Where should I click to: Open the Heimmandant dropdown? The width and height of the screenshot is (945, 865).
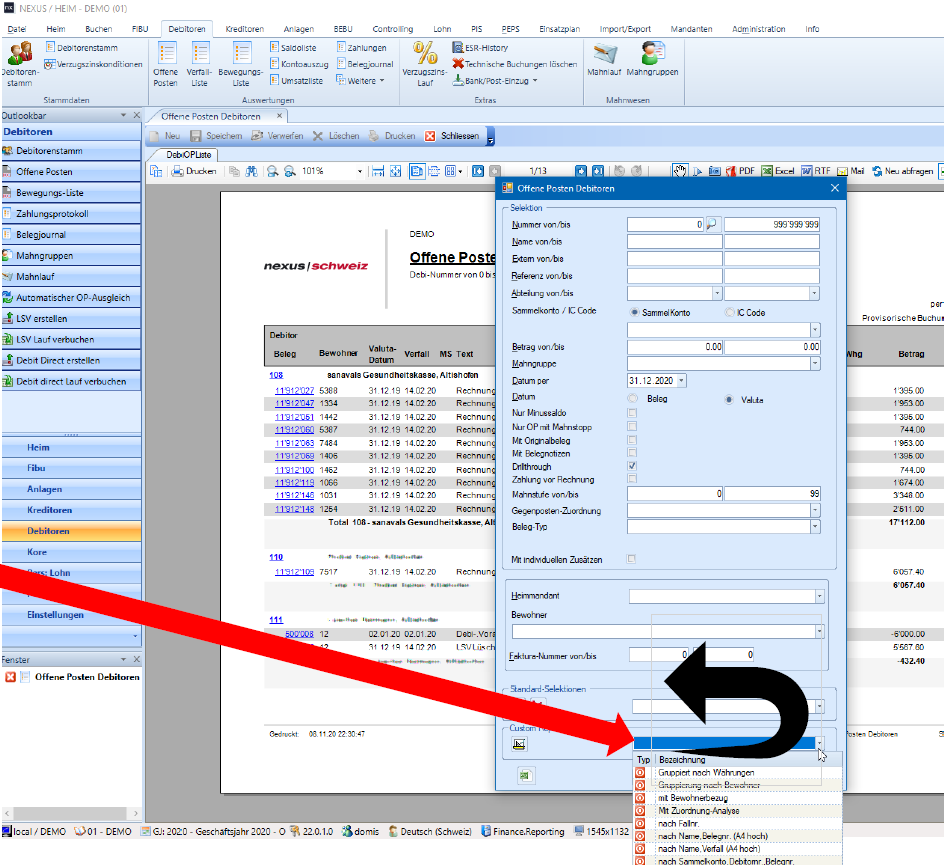(x=819, y=596)
